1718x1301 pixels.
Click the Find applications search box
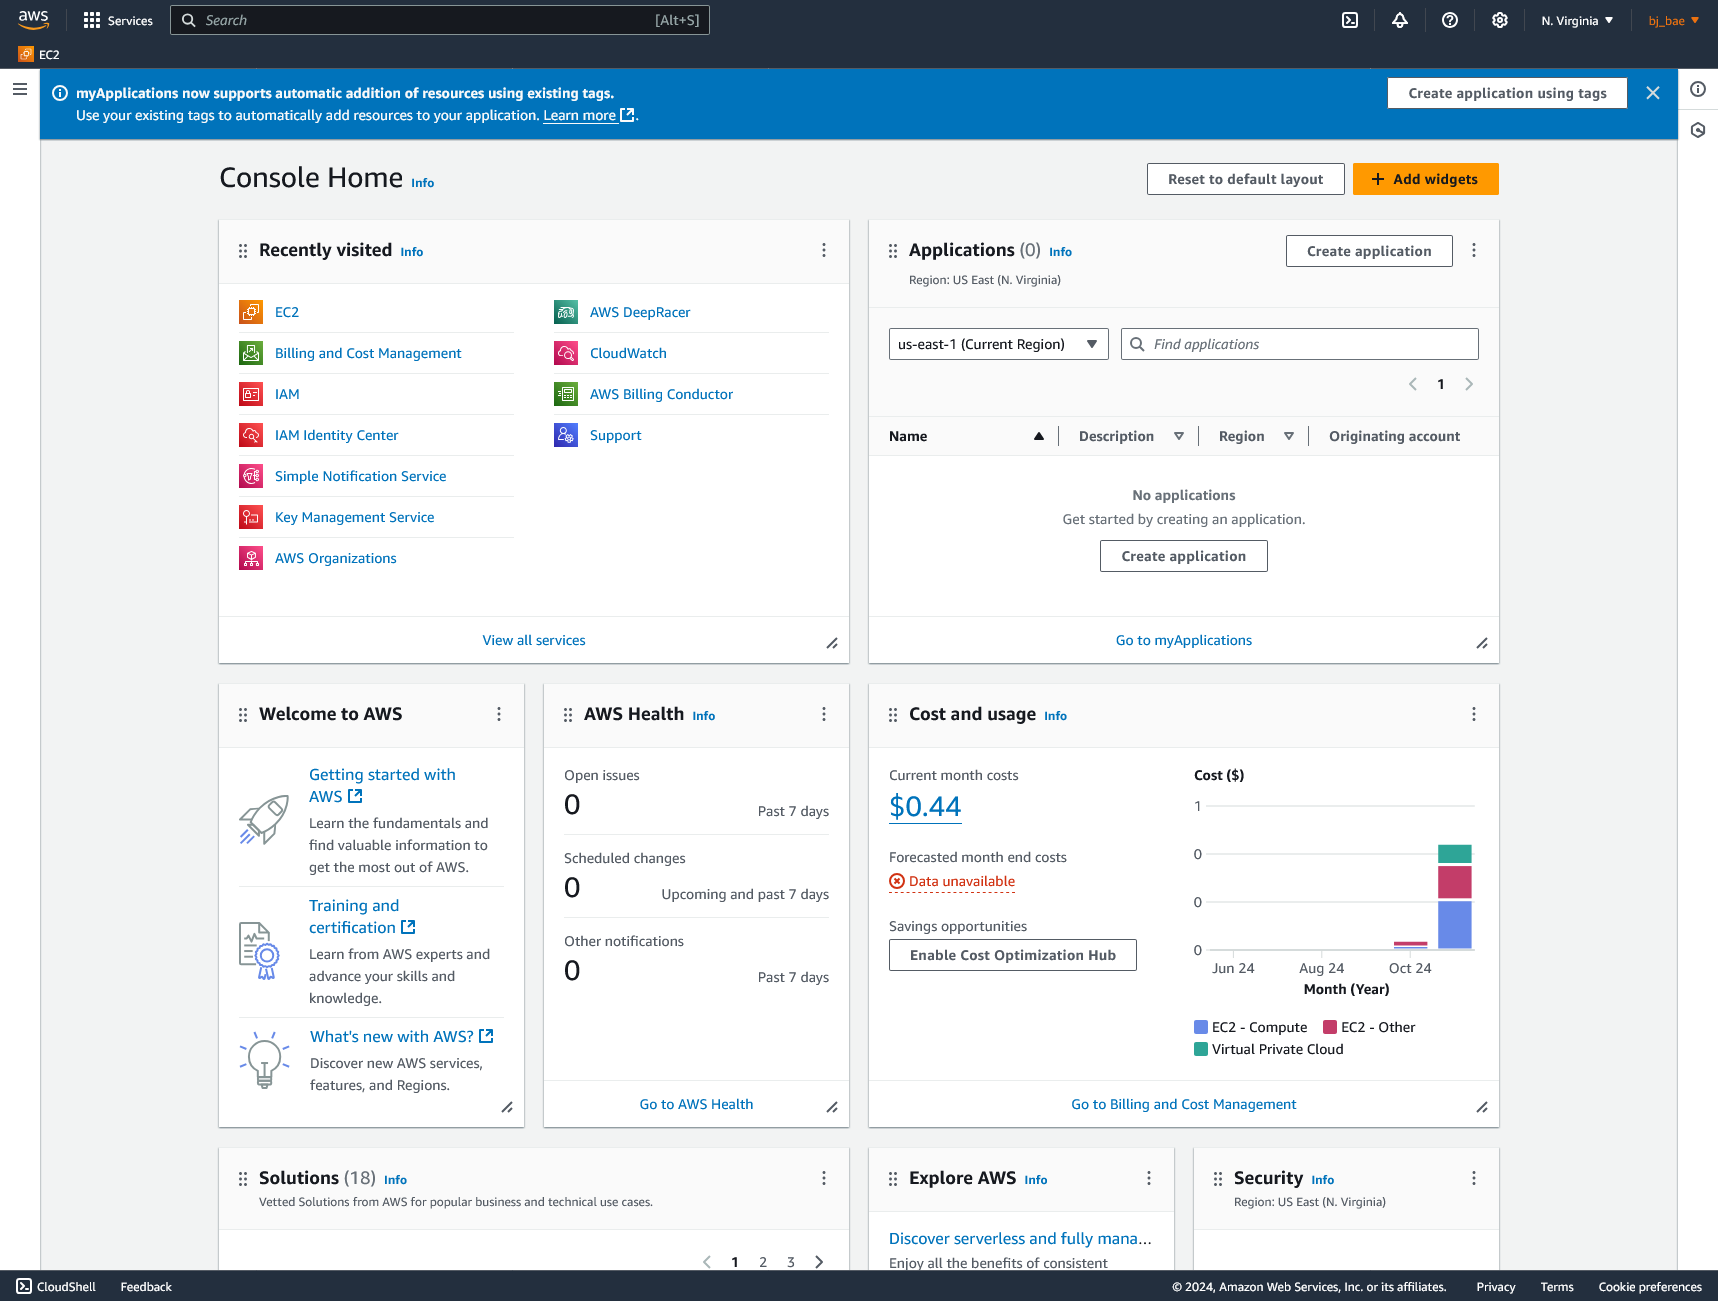[1299, 344]
